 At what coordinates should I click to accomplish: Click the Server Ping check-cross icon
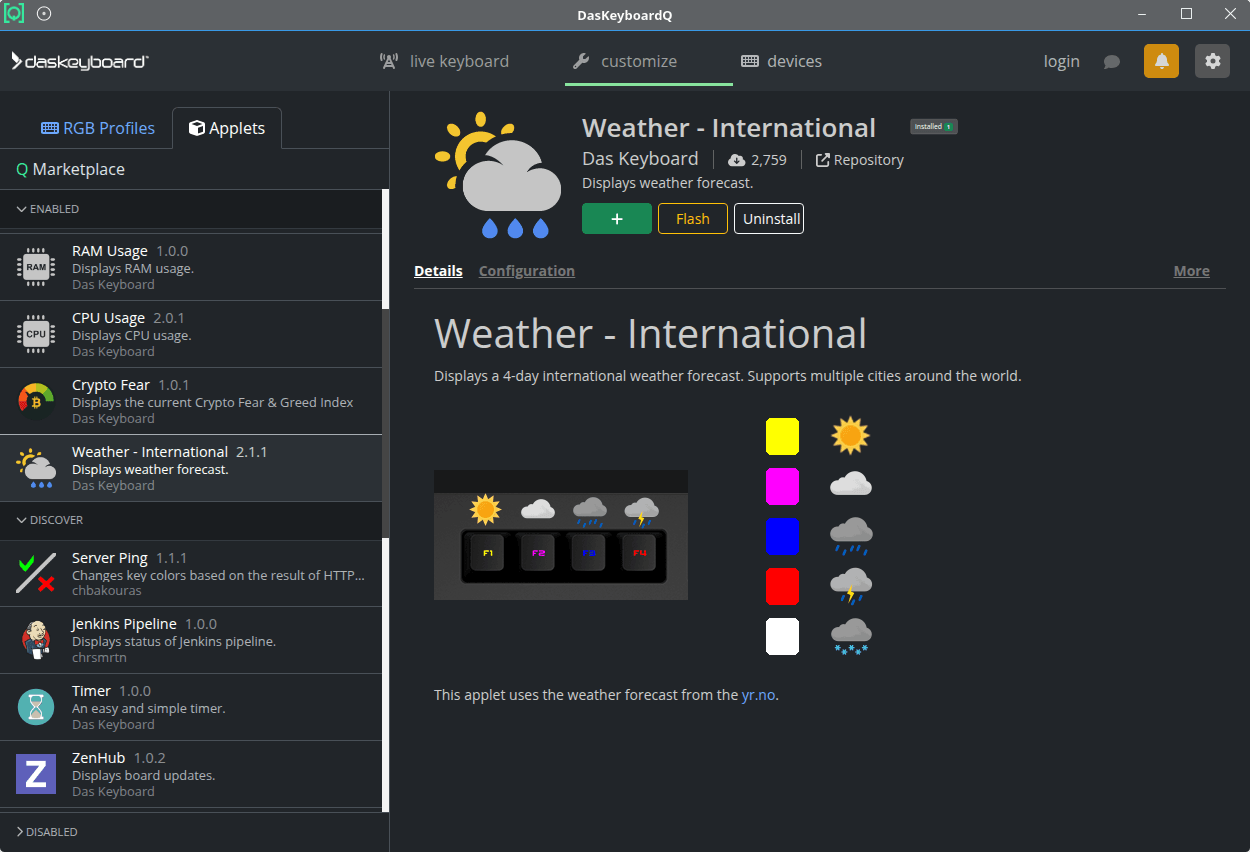click(36, 574)
